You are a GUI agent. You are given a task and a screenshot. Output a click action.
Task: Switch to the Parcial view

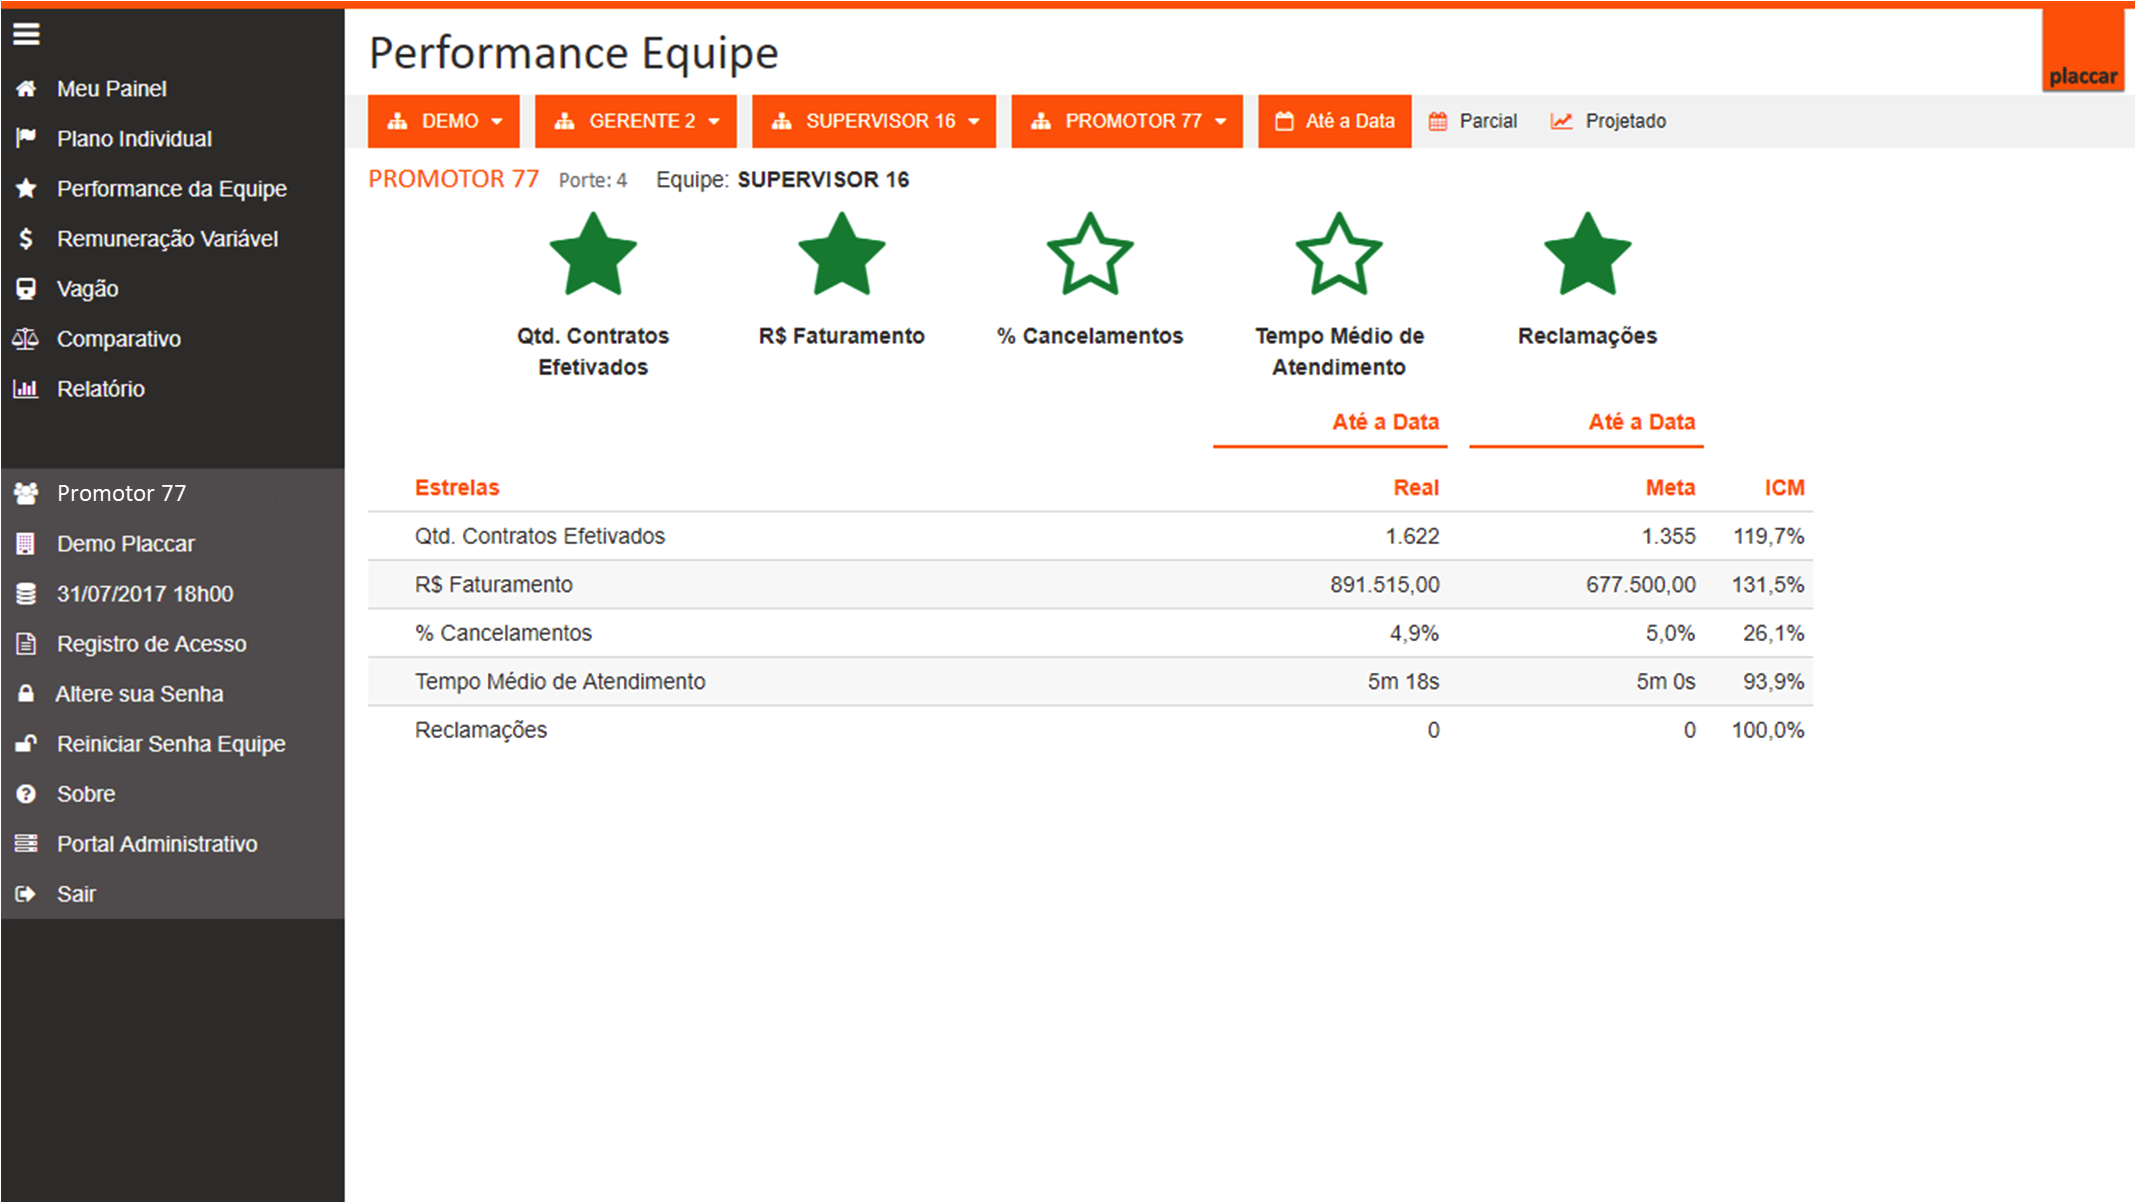coord(1473,121)
